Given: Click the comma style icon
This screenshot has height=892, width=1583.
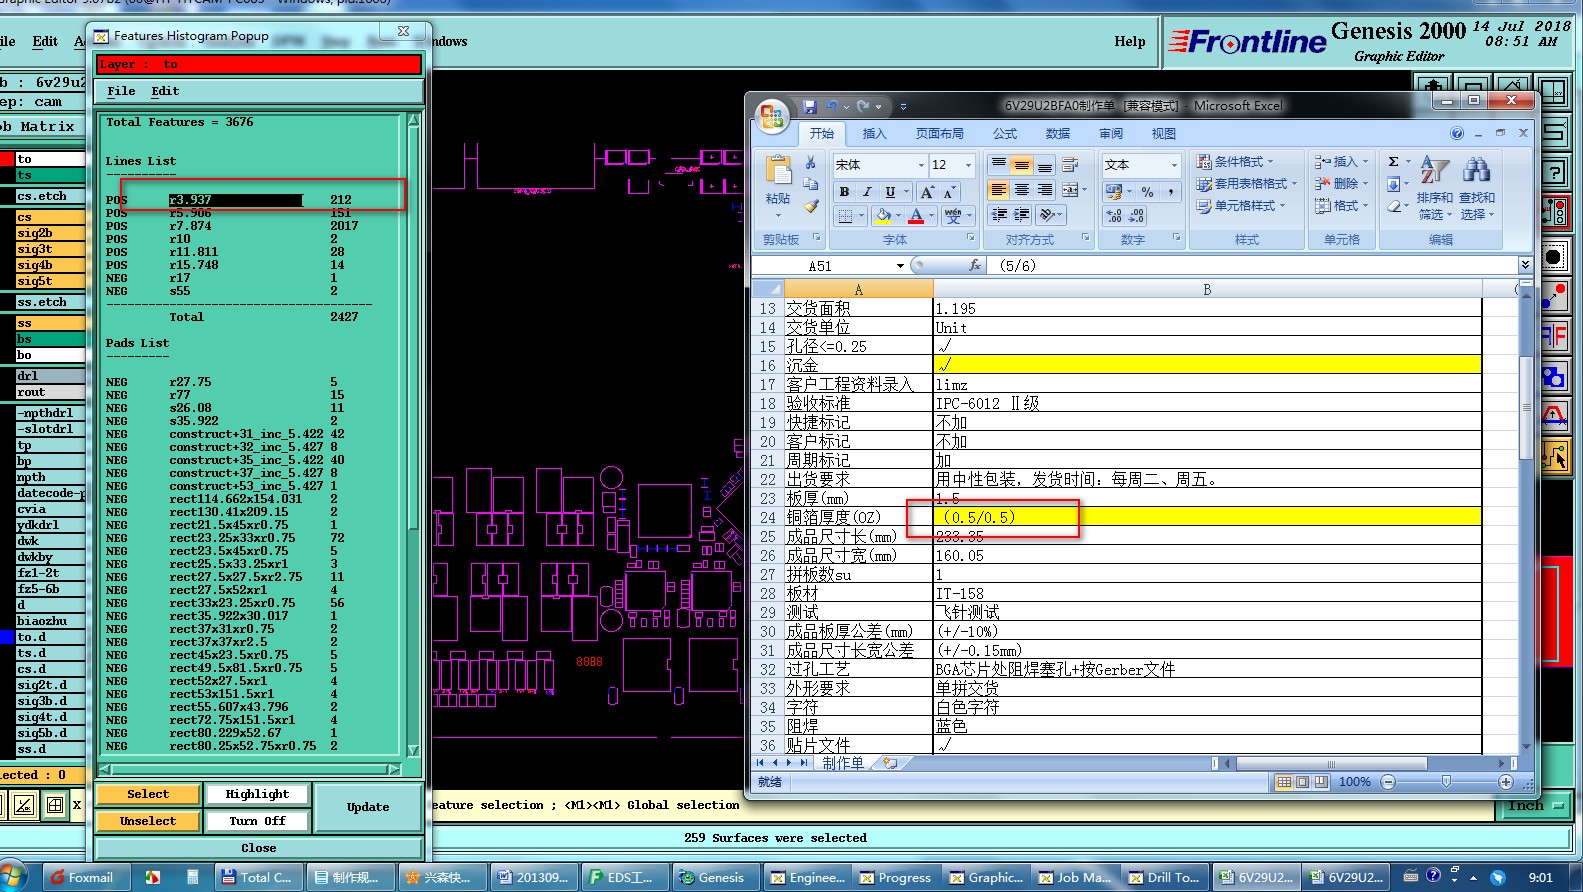Looking at the screenshot, I should pos(1169,191).
